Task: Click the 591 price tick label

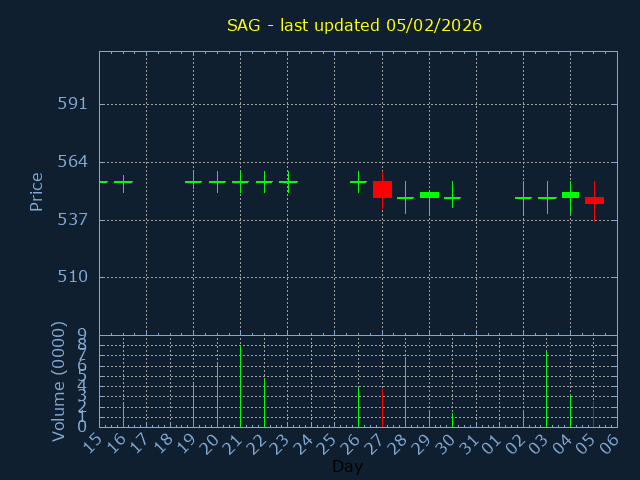Action: coord(71,103)
